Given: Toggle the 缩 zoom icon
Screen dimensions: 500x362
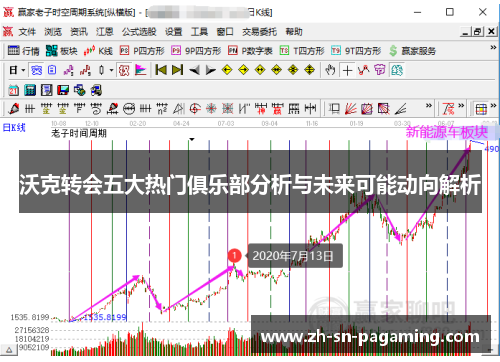Looking at the screenshot, I should (397, 70).
